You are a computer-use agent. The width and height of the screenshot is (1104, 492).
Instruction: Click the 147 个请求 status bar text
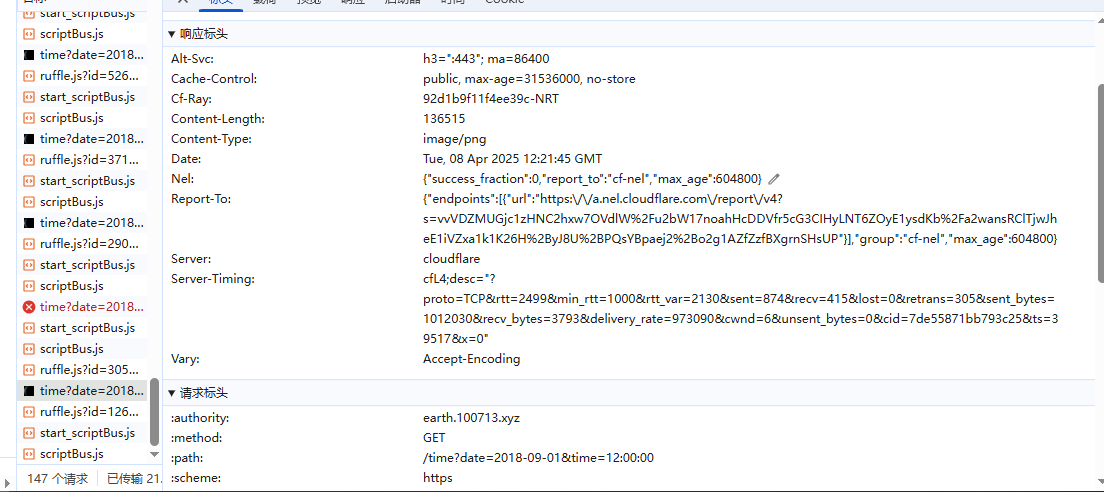click(58, 479)
